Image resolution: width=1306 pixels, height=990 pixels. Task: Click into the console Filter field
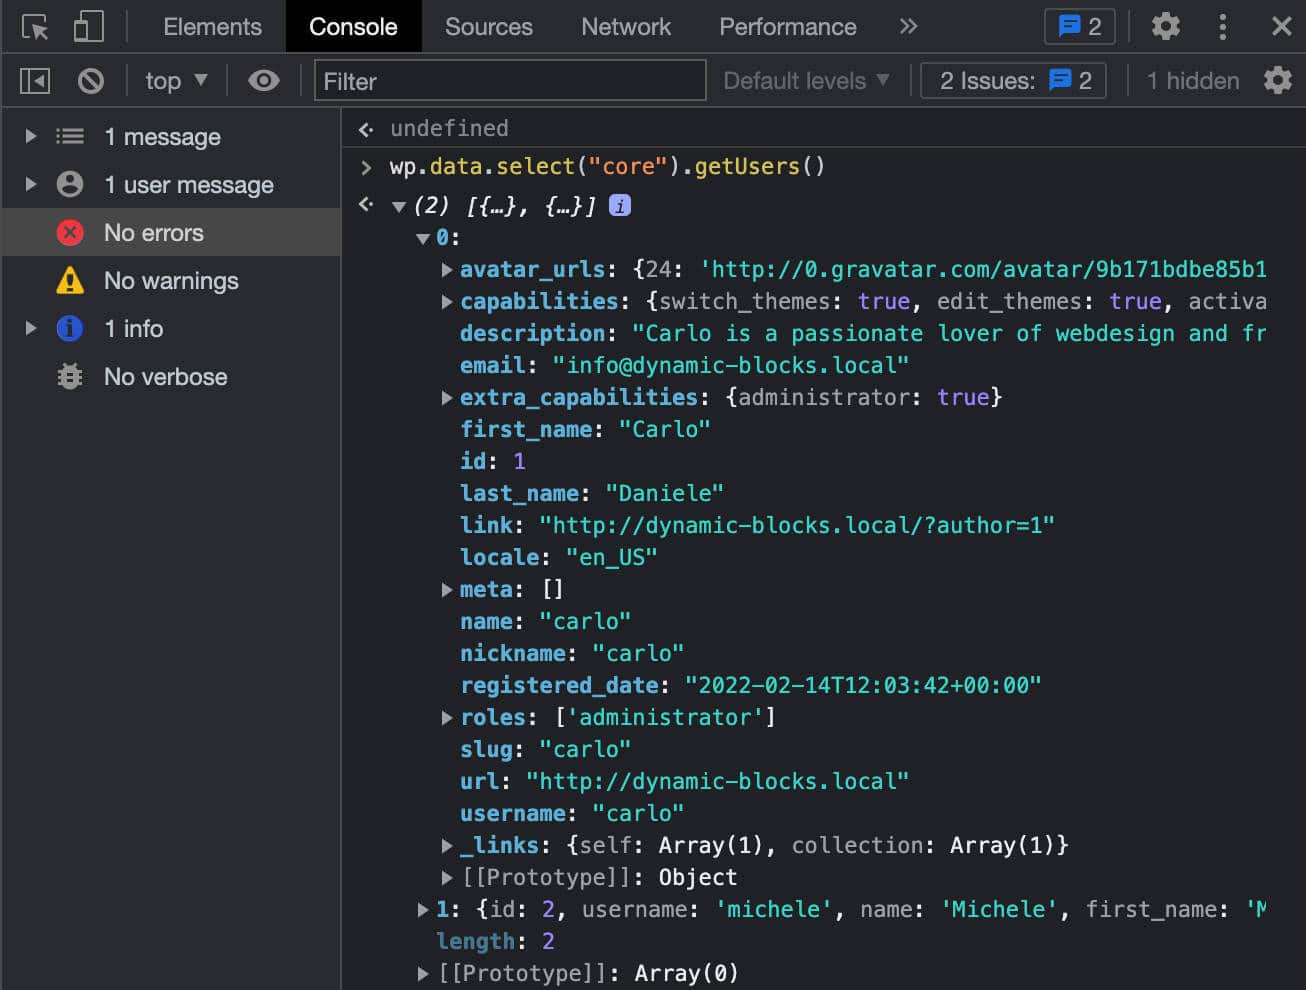(510, 80)
